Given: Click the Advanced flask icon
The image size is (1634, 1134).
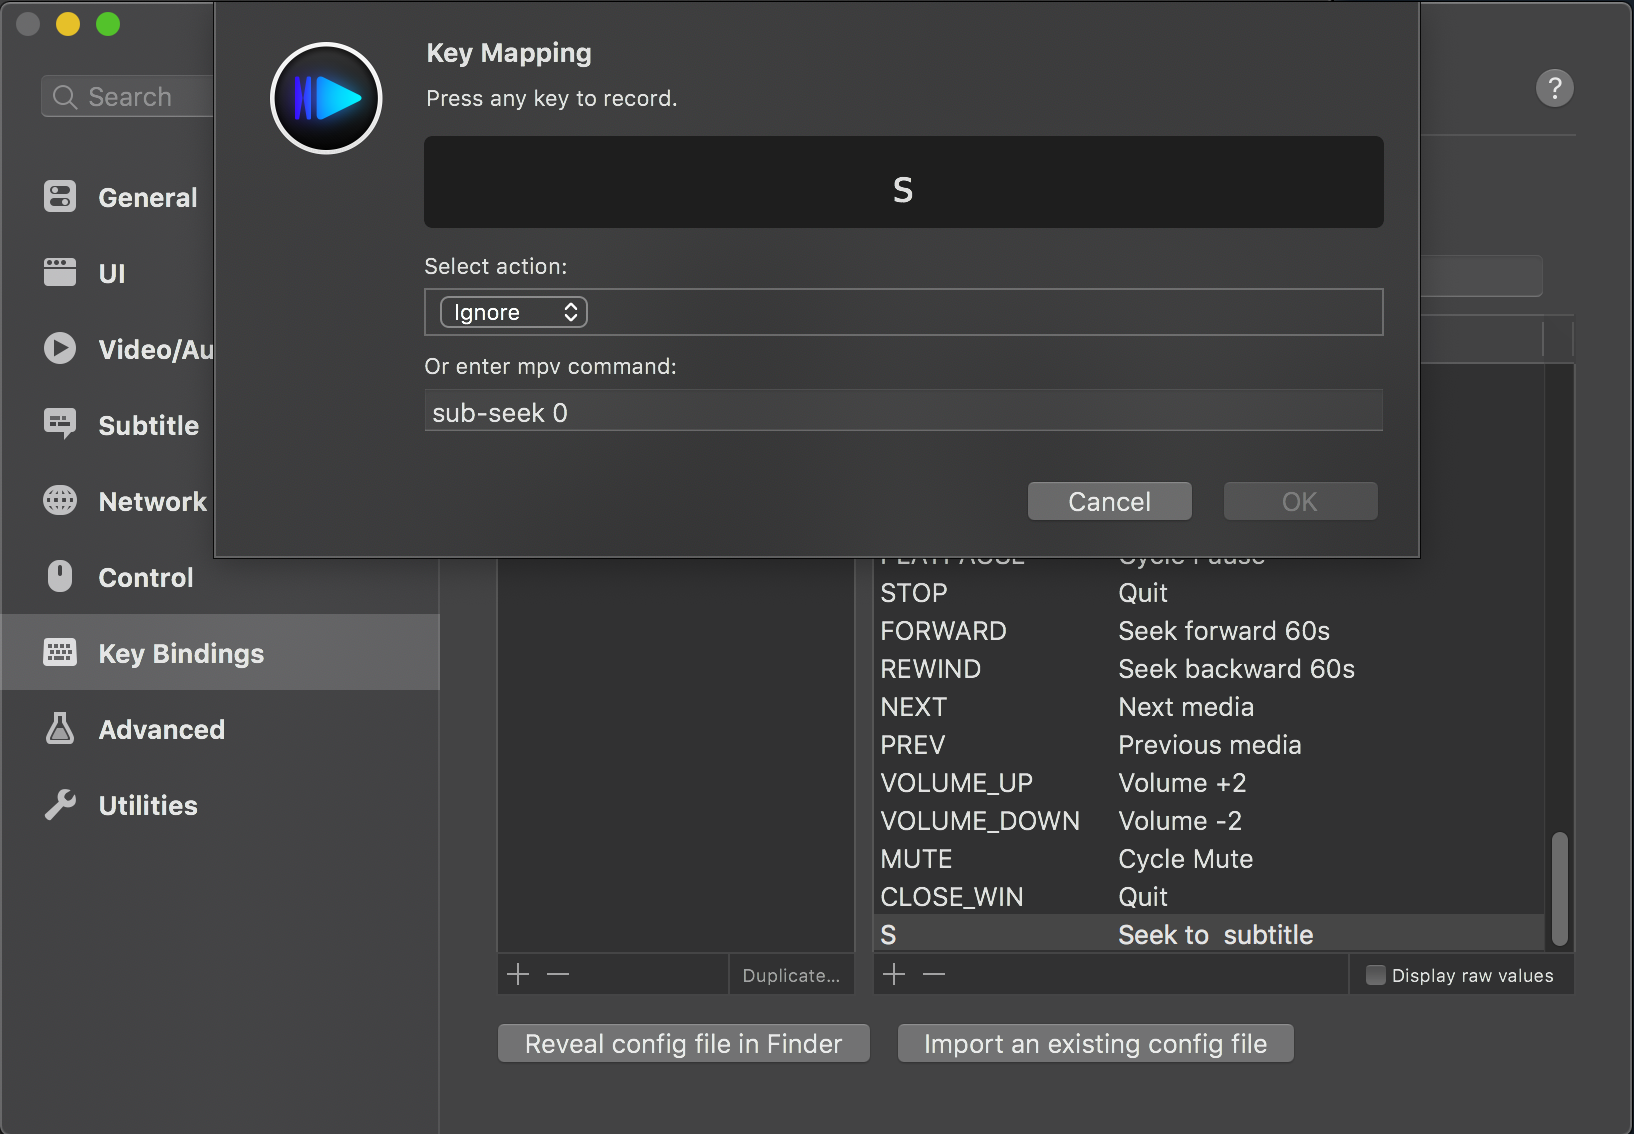Looking at the screenshot, I should 60,729.
